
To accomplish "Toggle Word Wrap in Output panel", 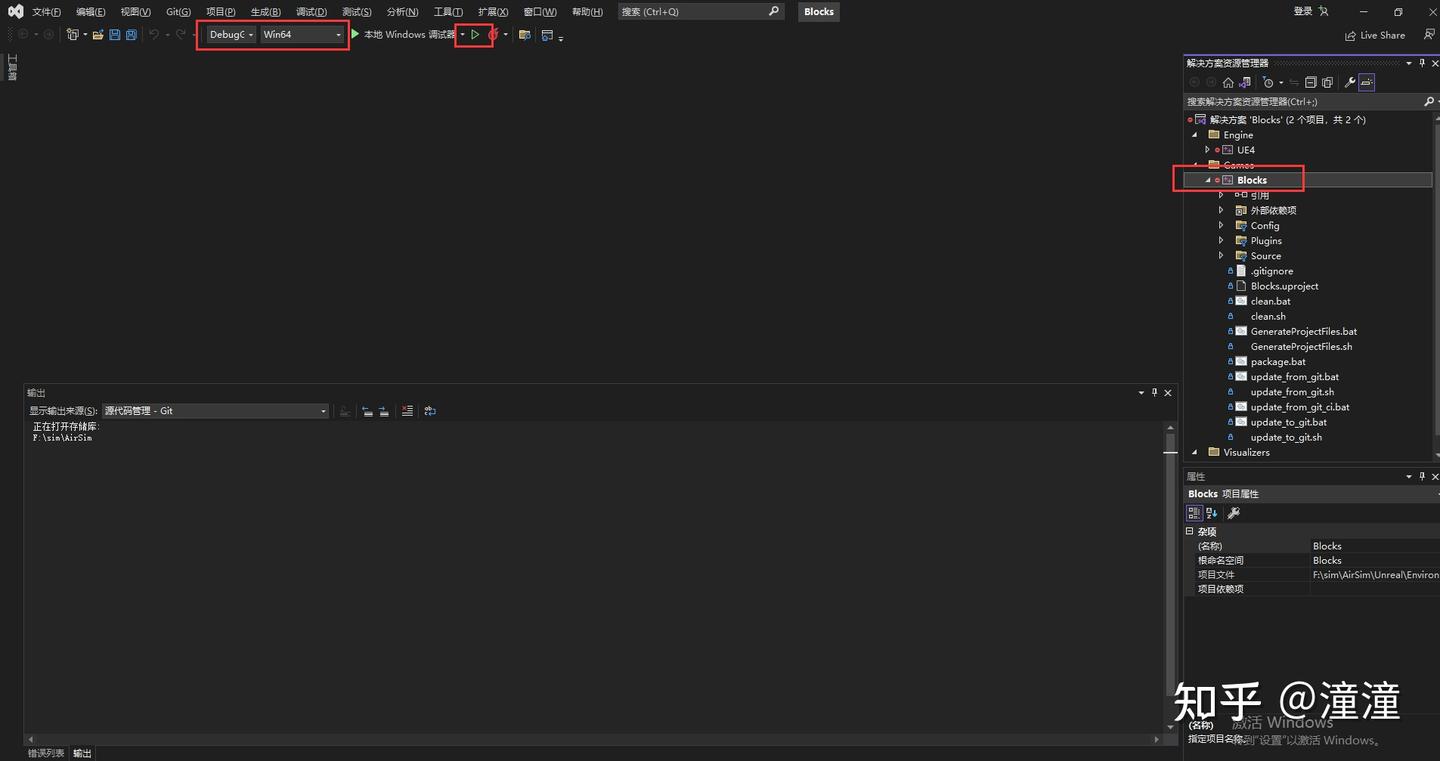I will coord(429,411).
